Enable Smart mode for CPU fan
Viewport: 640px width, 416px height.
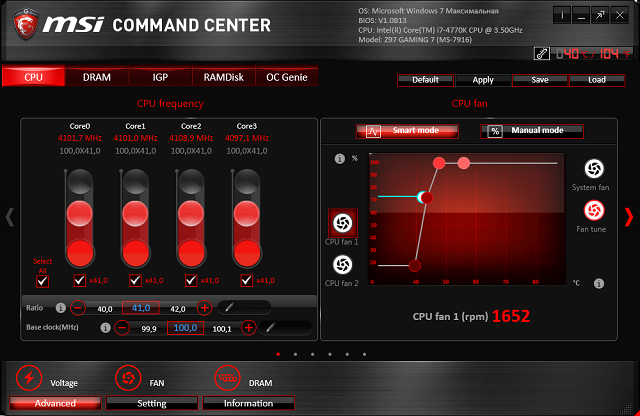407,131
